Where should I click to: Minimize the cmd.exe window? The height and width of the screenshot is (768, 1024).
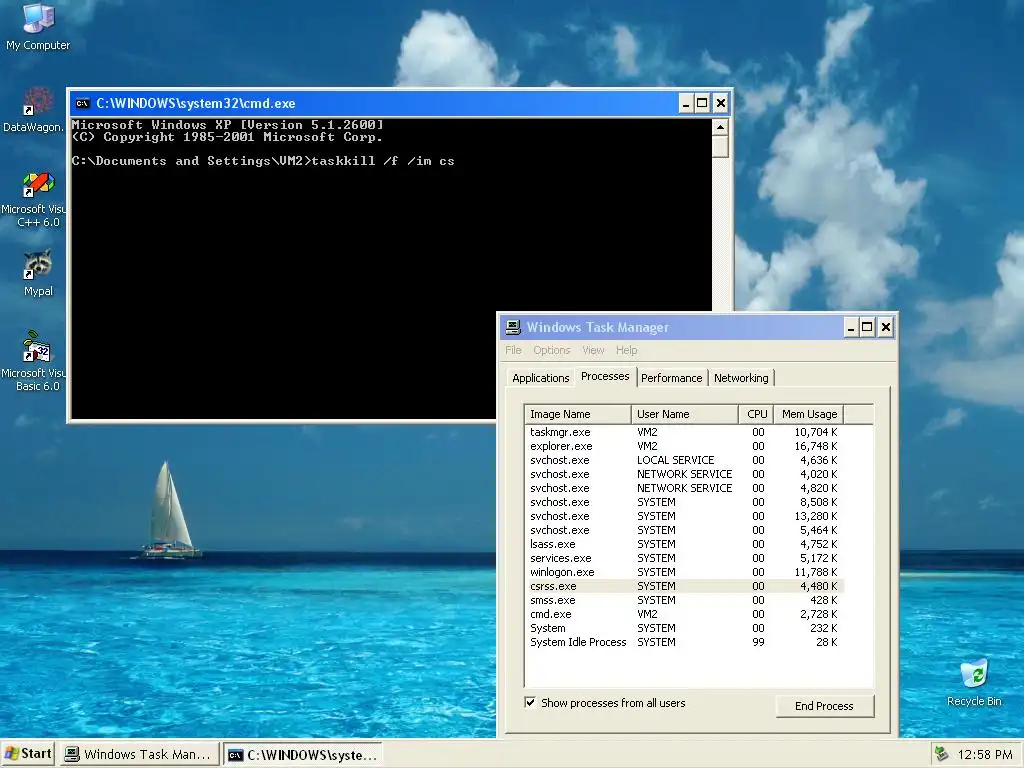686,103
